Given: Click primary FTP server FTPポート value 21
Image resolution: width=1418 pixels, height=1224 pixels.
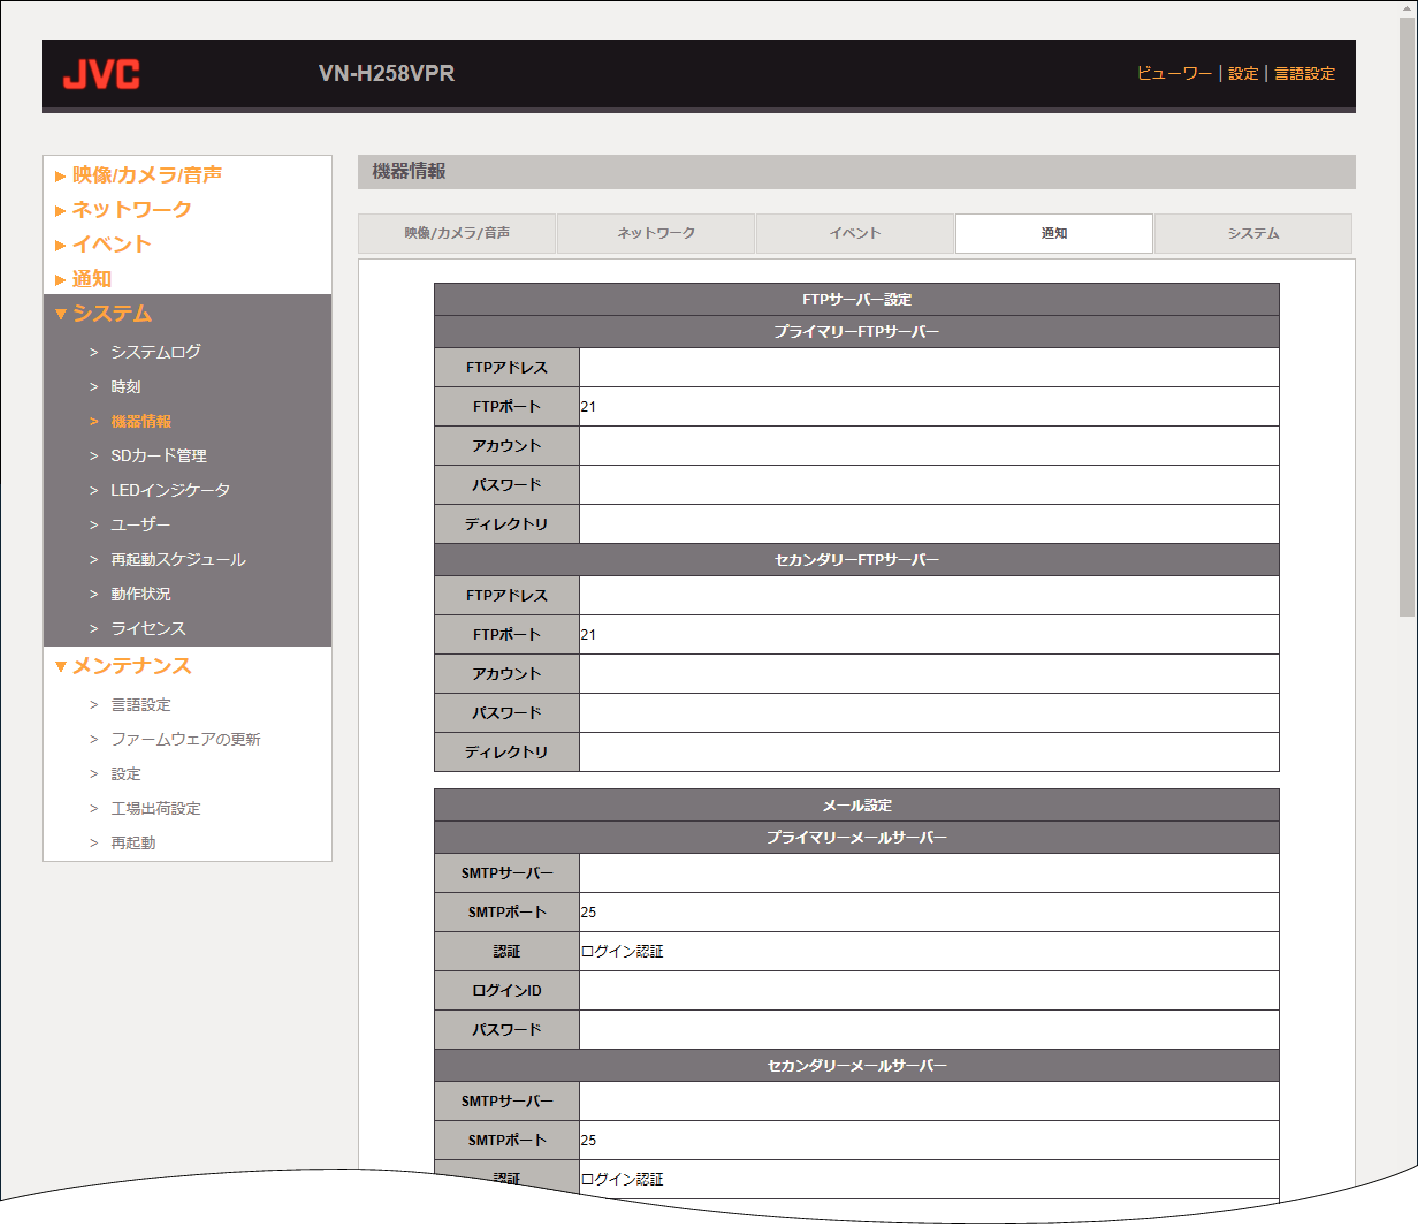Looking at the screenshot, I should point(588,407).
